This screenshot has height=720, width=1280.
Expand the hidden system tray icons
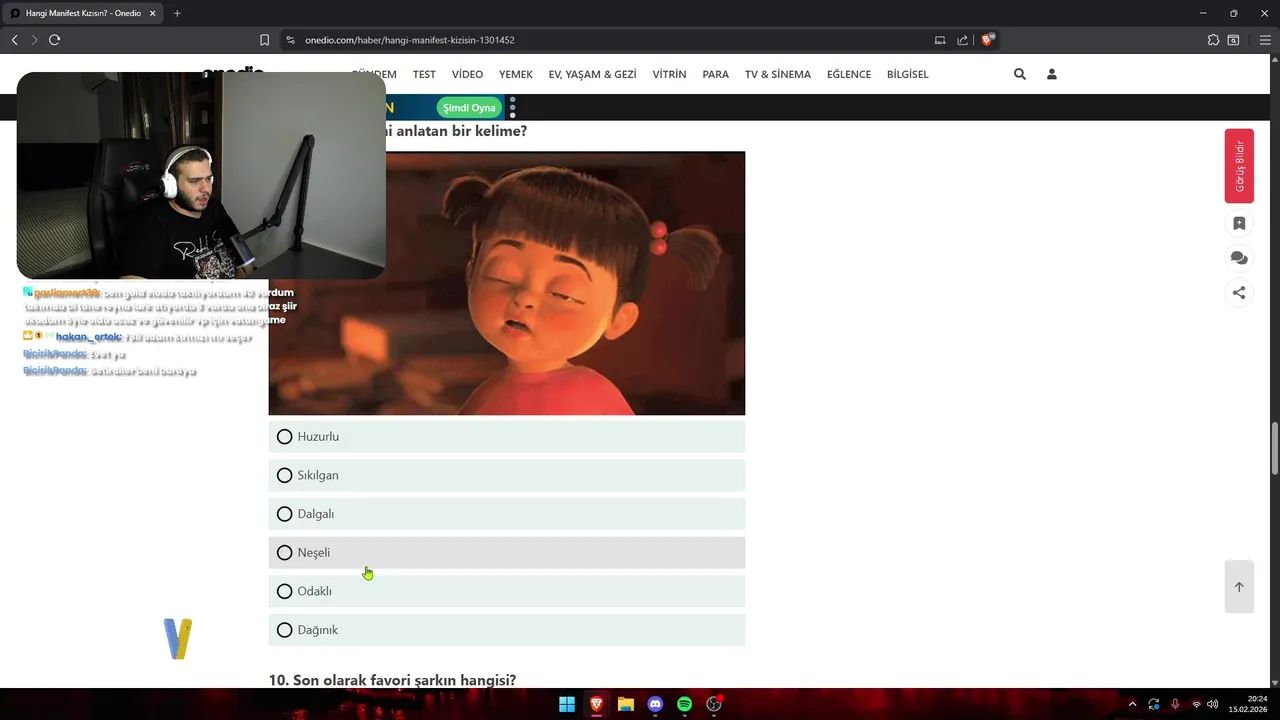(1132, 704)
